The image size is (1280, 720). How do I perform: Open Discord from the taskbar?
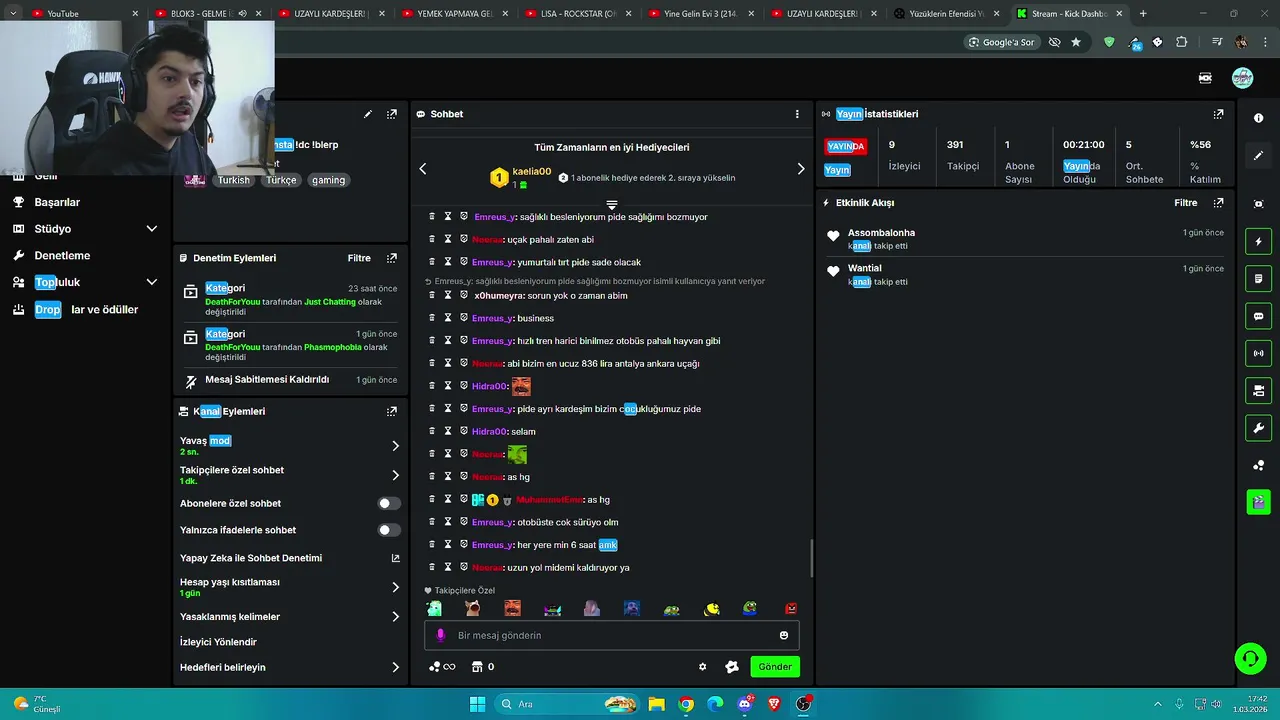click(744, 704)
